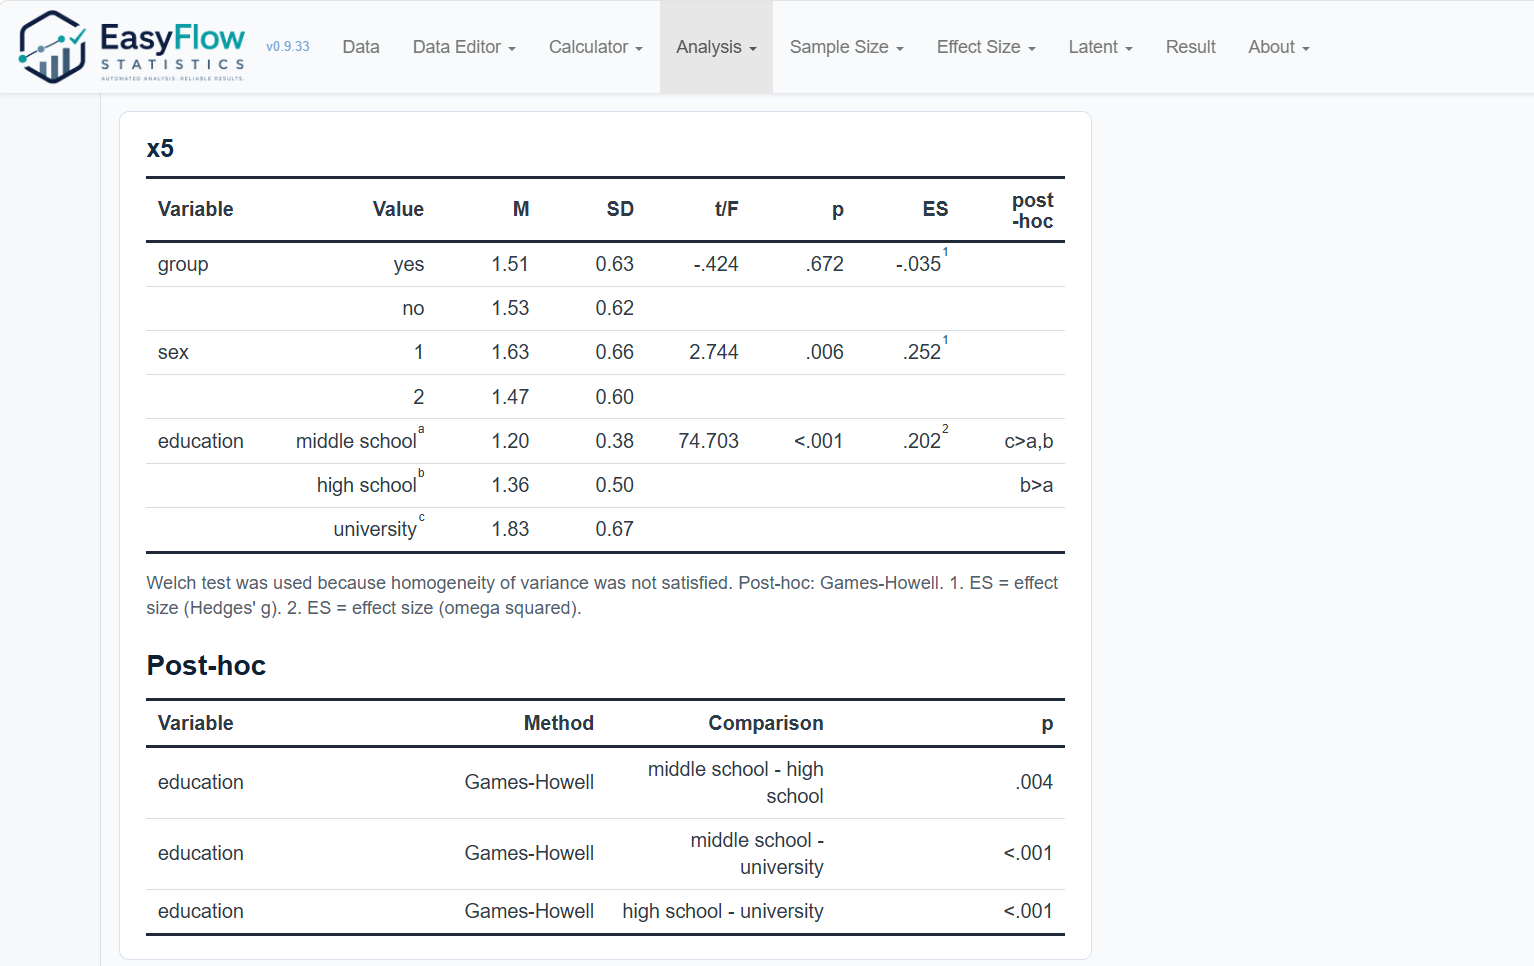This screenshot has height=966, width=1534.
Task: Select the p value .672
Action: pos(825,264)
